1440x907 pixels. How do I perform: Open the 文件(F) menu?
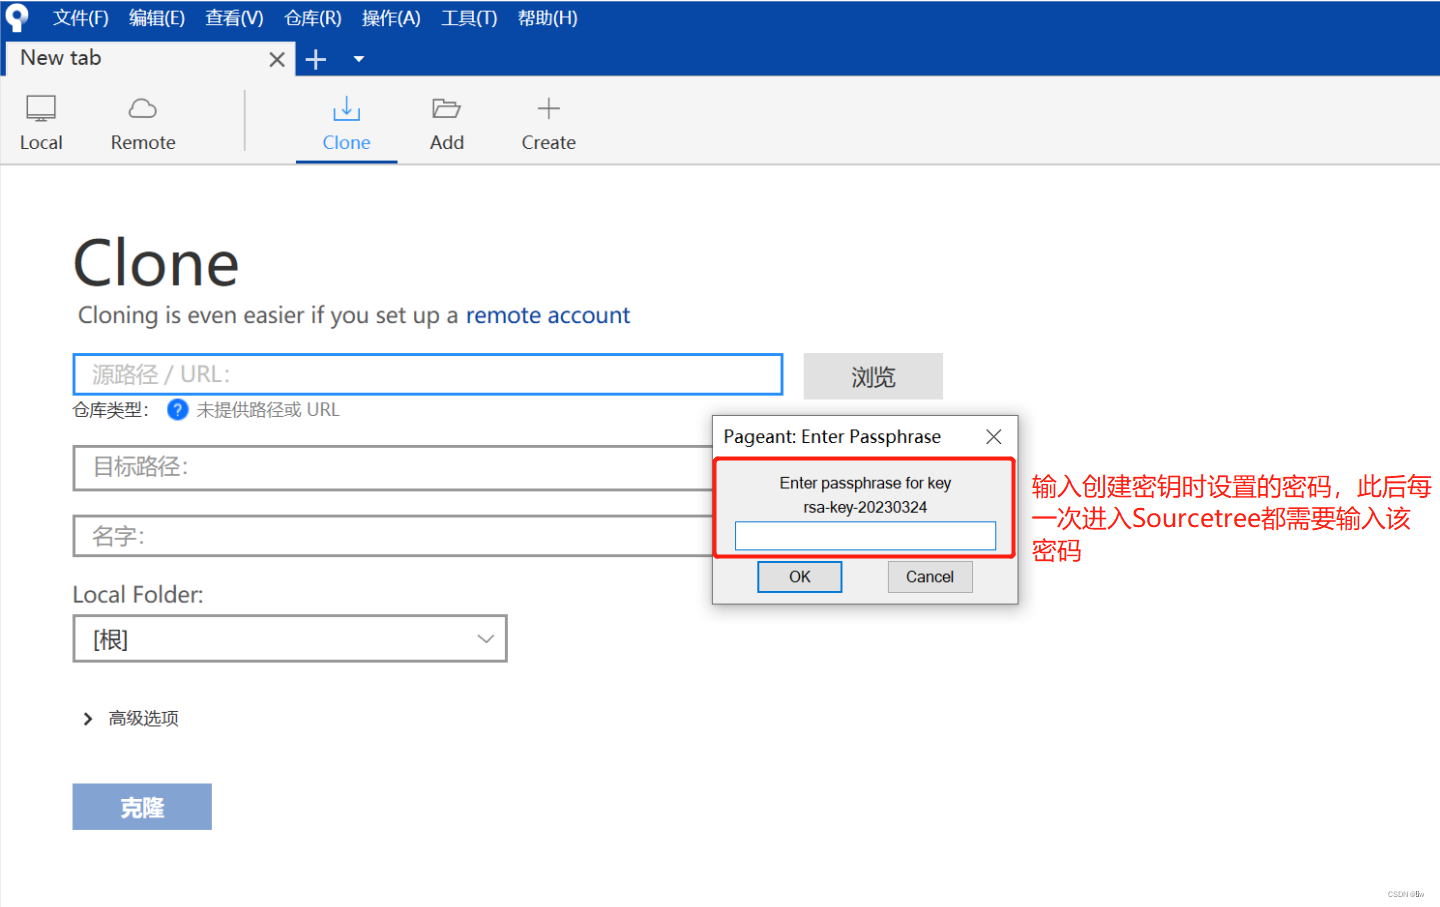80,18
